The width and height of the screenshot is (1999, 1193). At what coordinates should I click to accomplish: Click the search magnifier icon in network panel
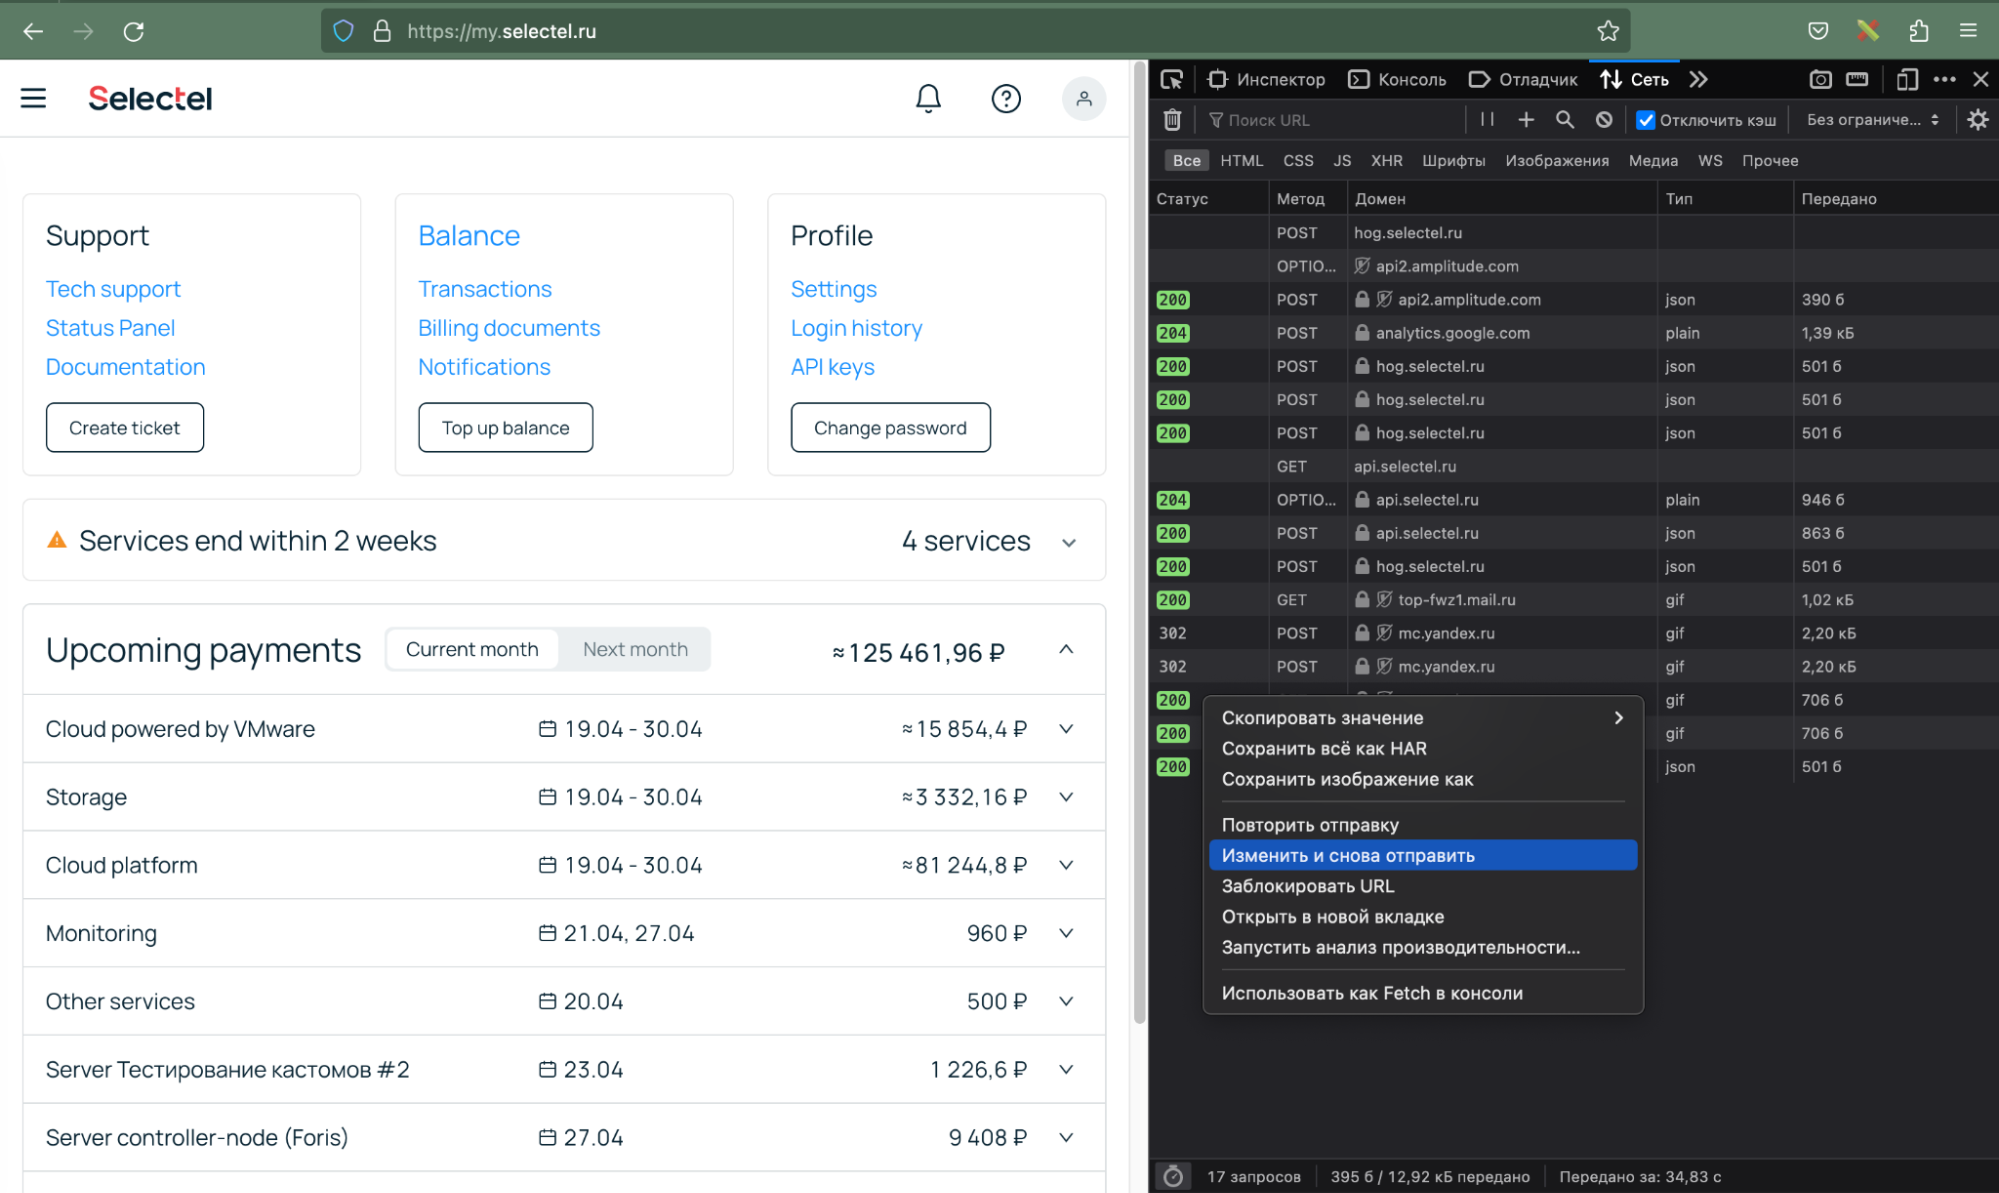pyautogui.click(x=1565, y=119)
